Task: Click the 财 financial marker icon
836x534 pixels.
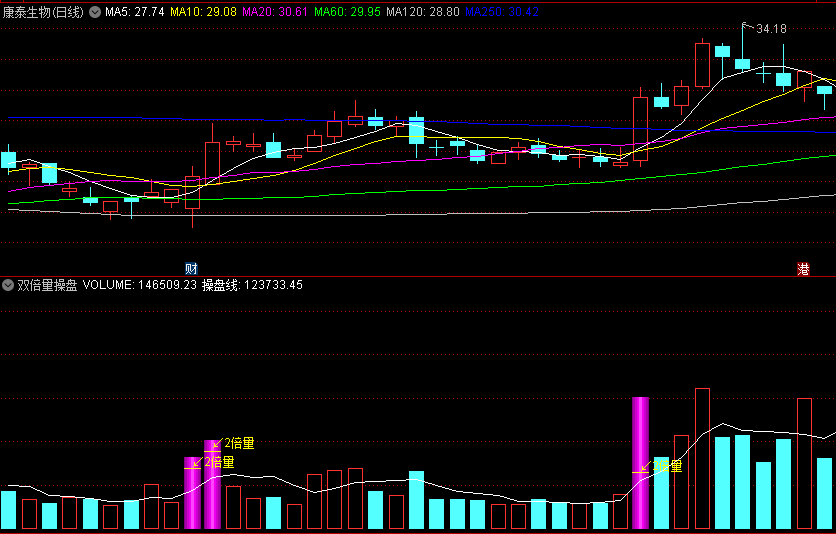Action: coord(191,269)
